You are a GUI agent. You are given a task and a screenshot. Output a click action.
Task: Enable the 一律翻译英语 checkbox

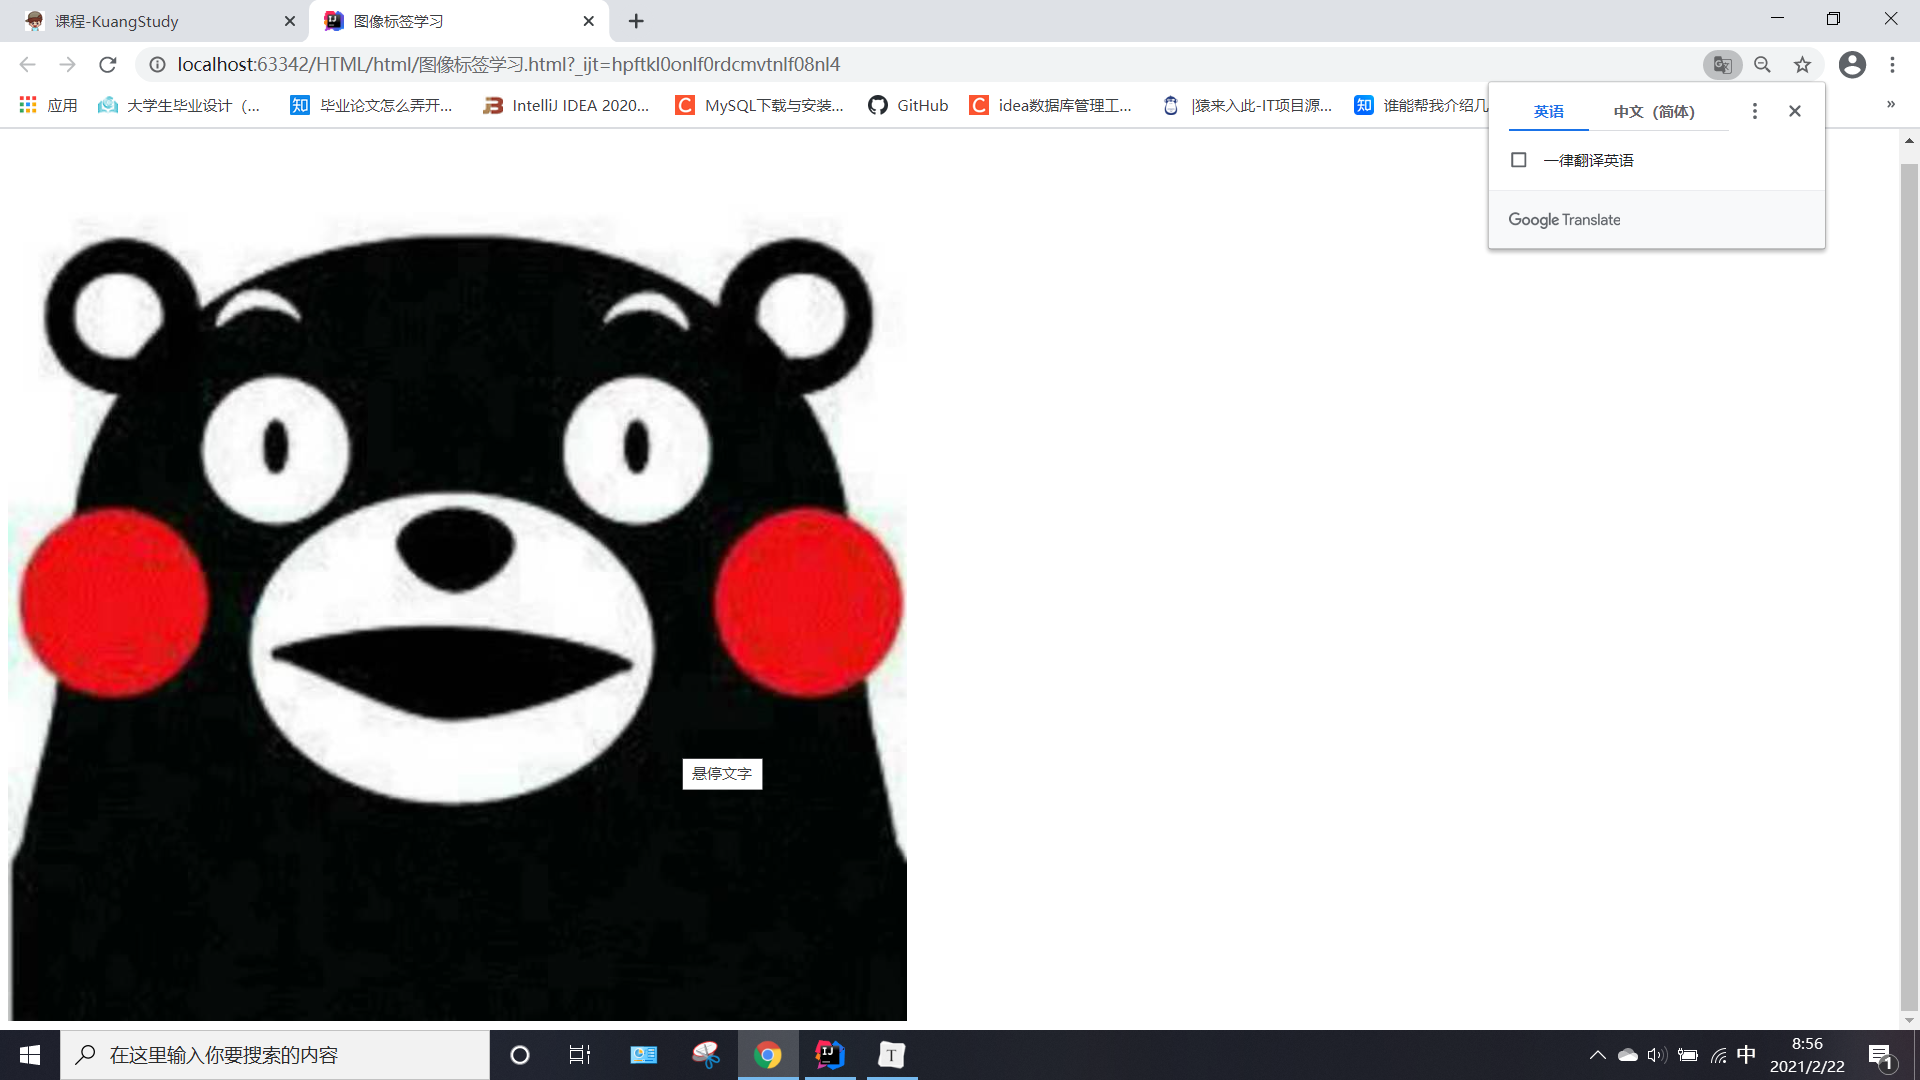[1518, 160]
